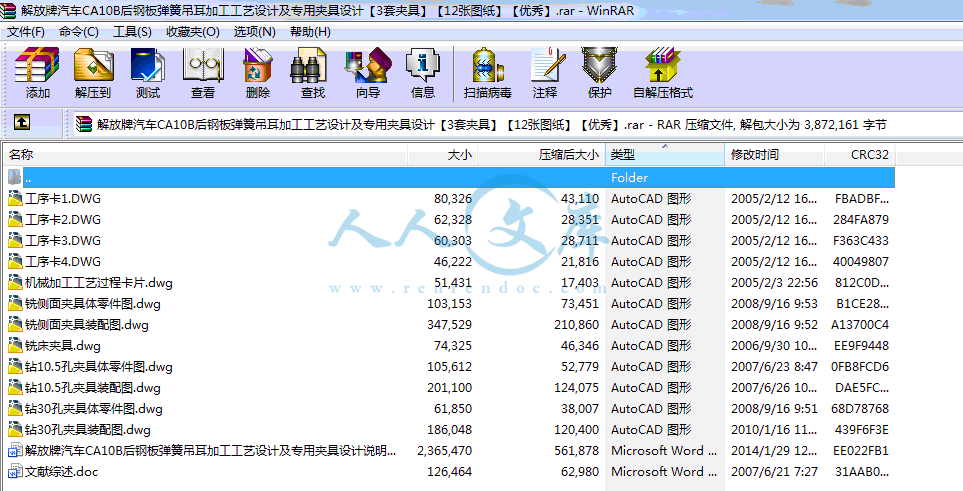Click packed size value 210,860

tap(576, 324)
